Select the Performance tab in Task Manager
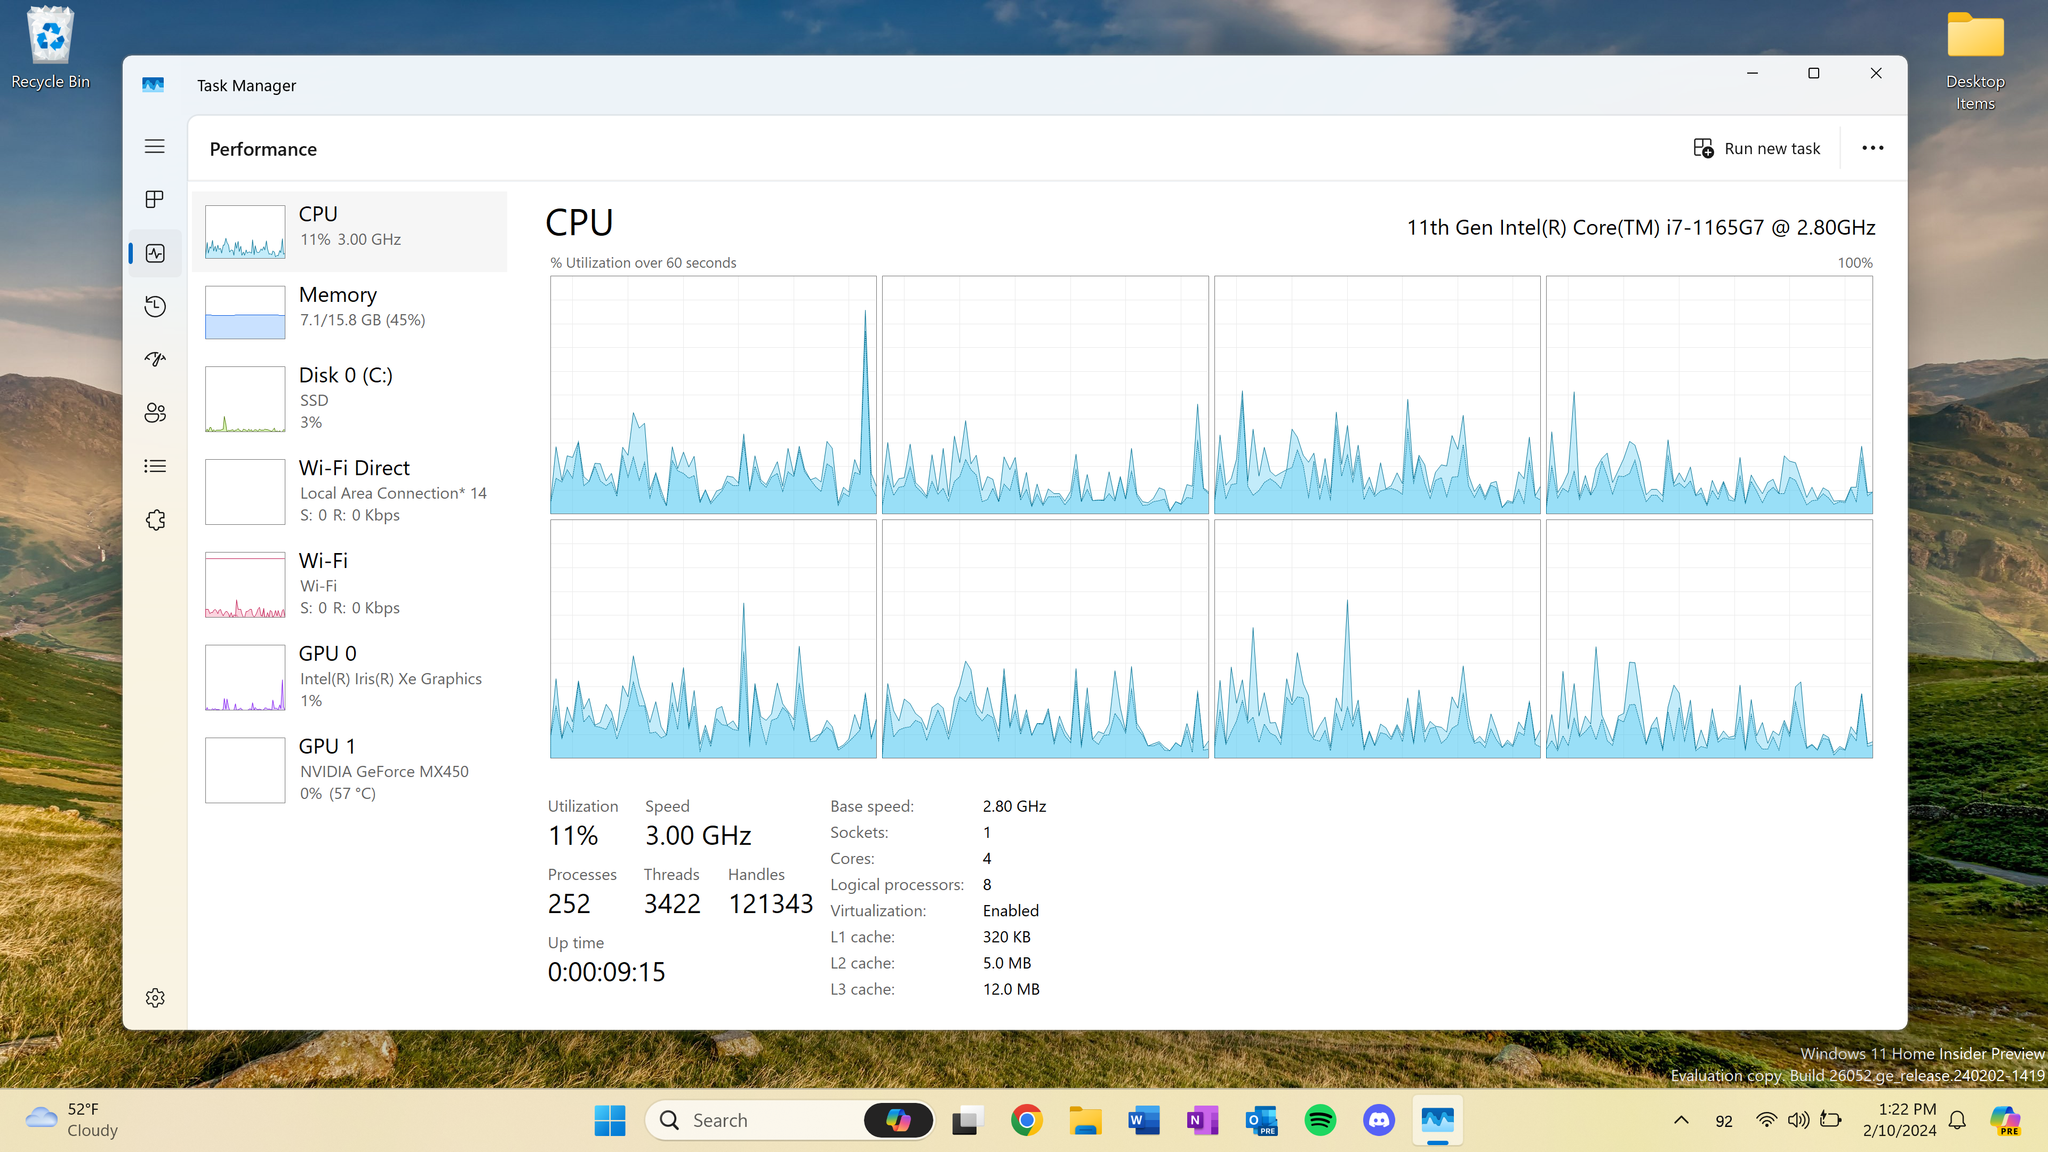The height and width of the screenshot is (1152, 2048). tap(155, 252)
